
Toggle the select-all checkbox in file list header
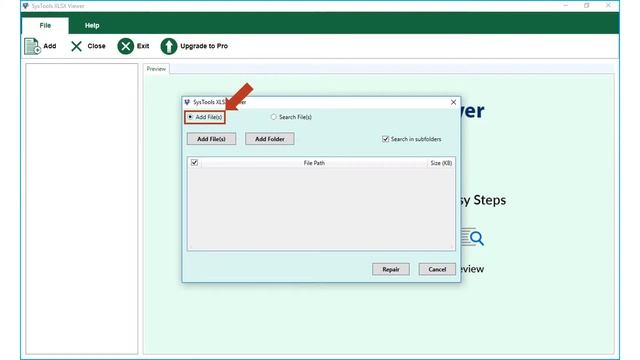(x=194, y=162)
